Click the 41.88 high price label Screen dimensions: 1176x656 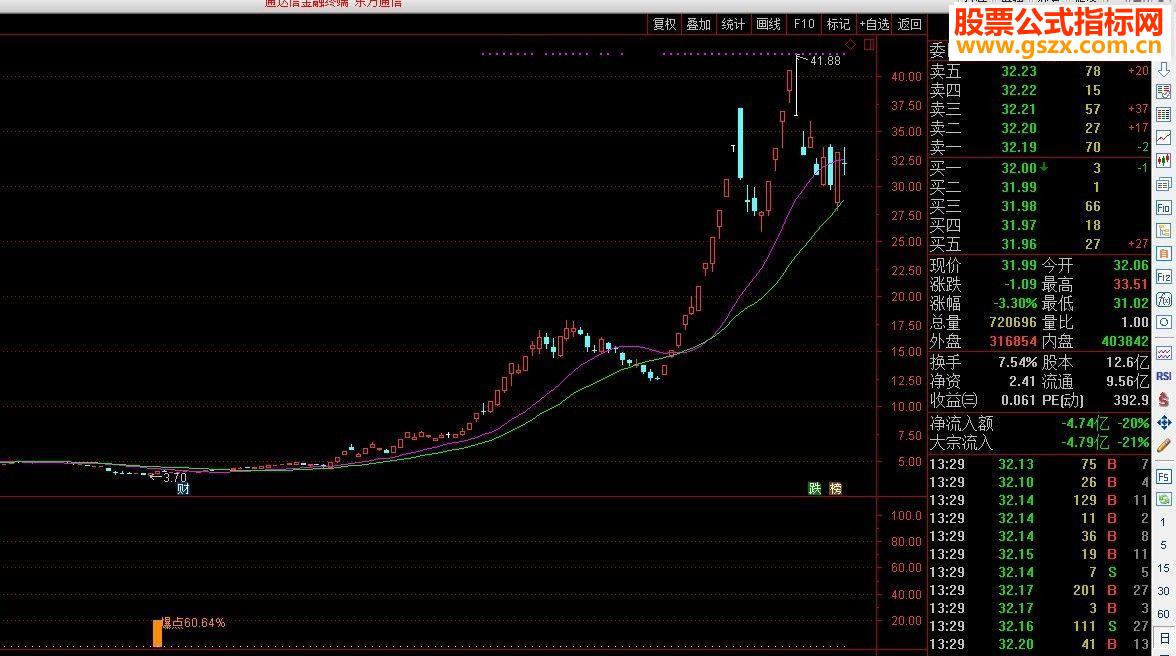(x=825, y=61)
